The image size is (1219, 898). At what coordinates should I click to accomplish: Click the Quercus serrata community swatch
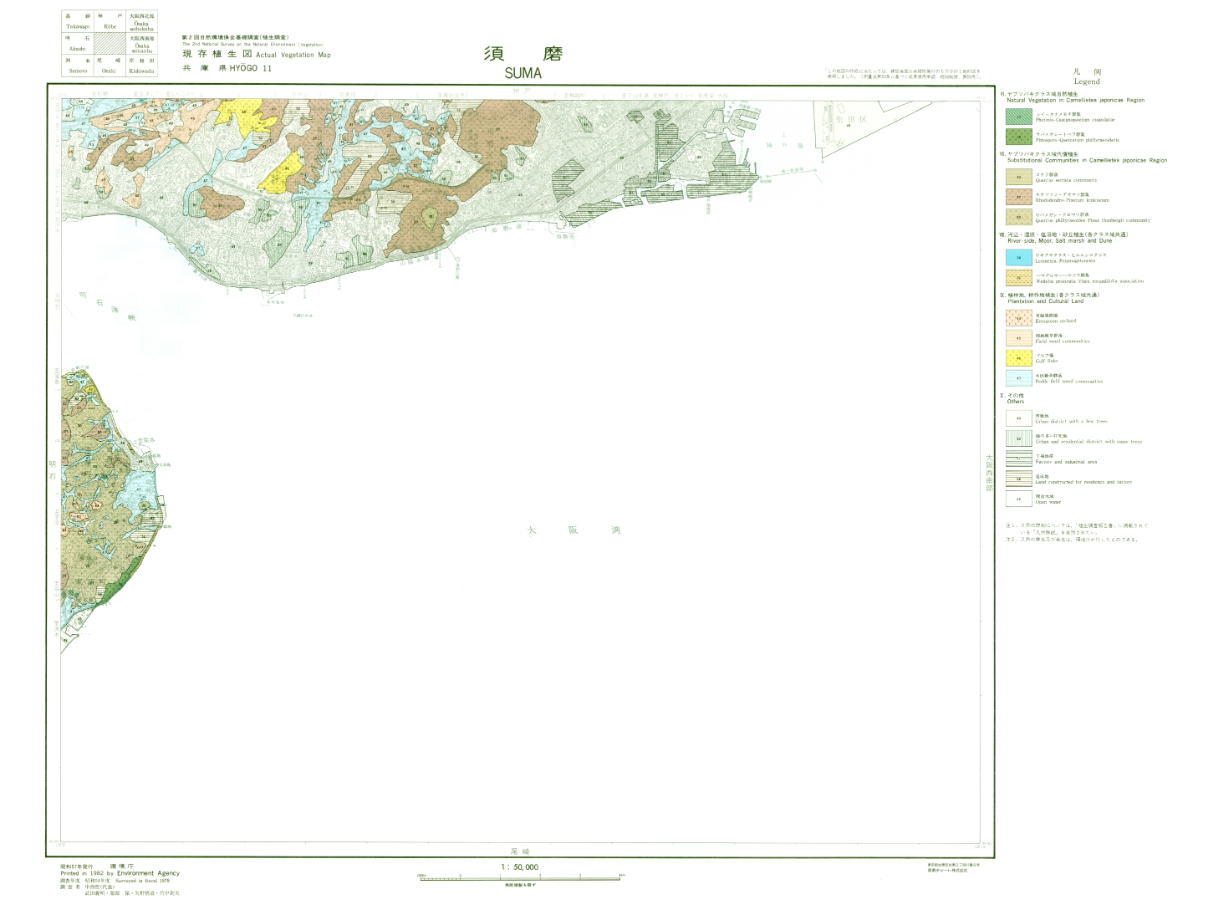[x=1018, y=176]
